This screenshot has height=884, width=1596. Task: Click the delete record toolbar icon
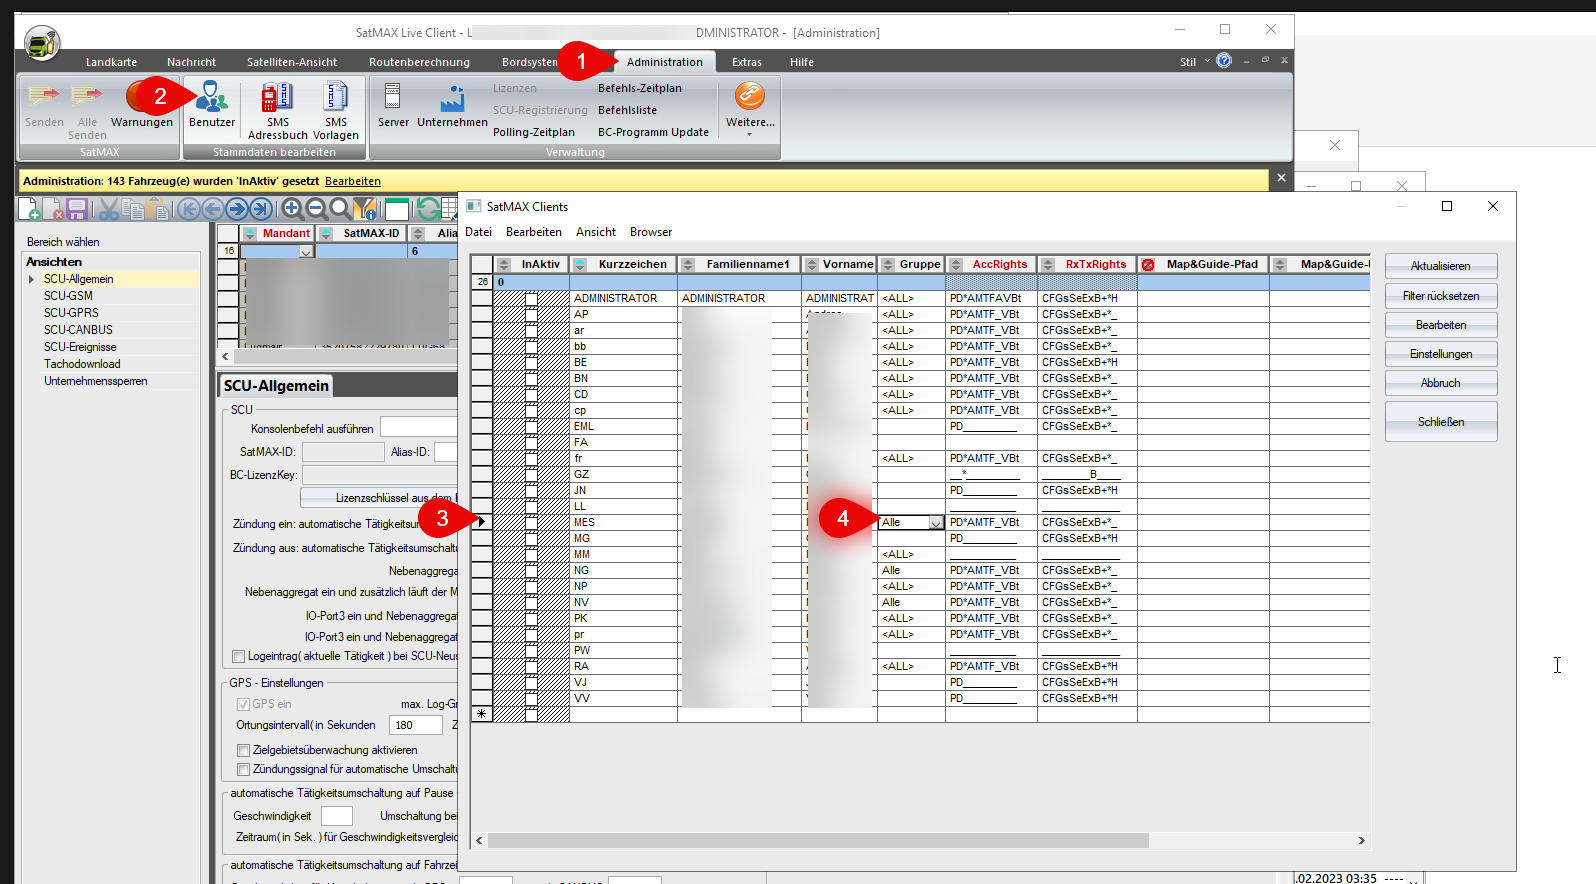point(53,209)
